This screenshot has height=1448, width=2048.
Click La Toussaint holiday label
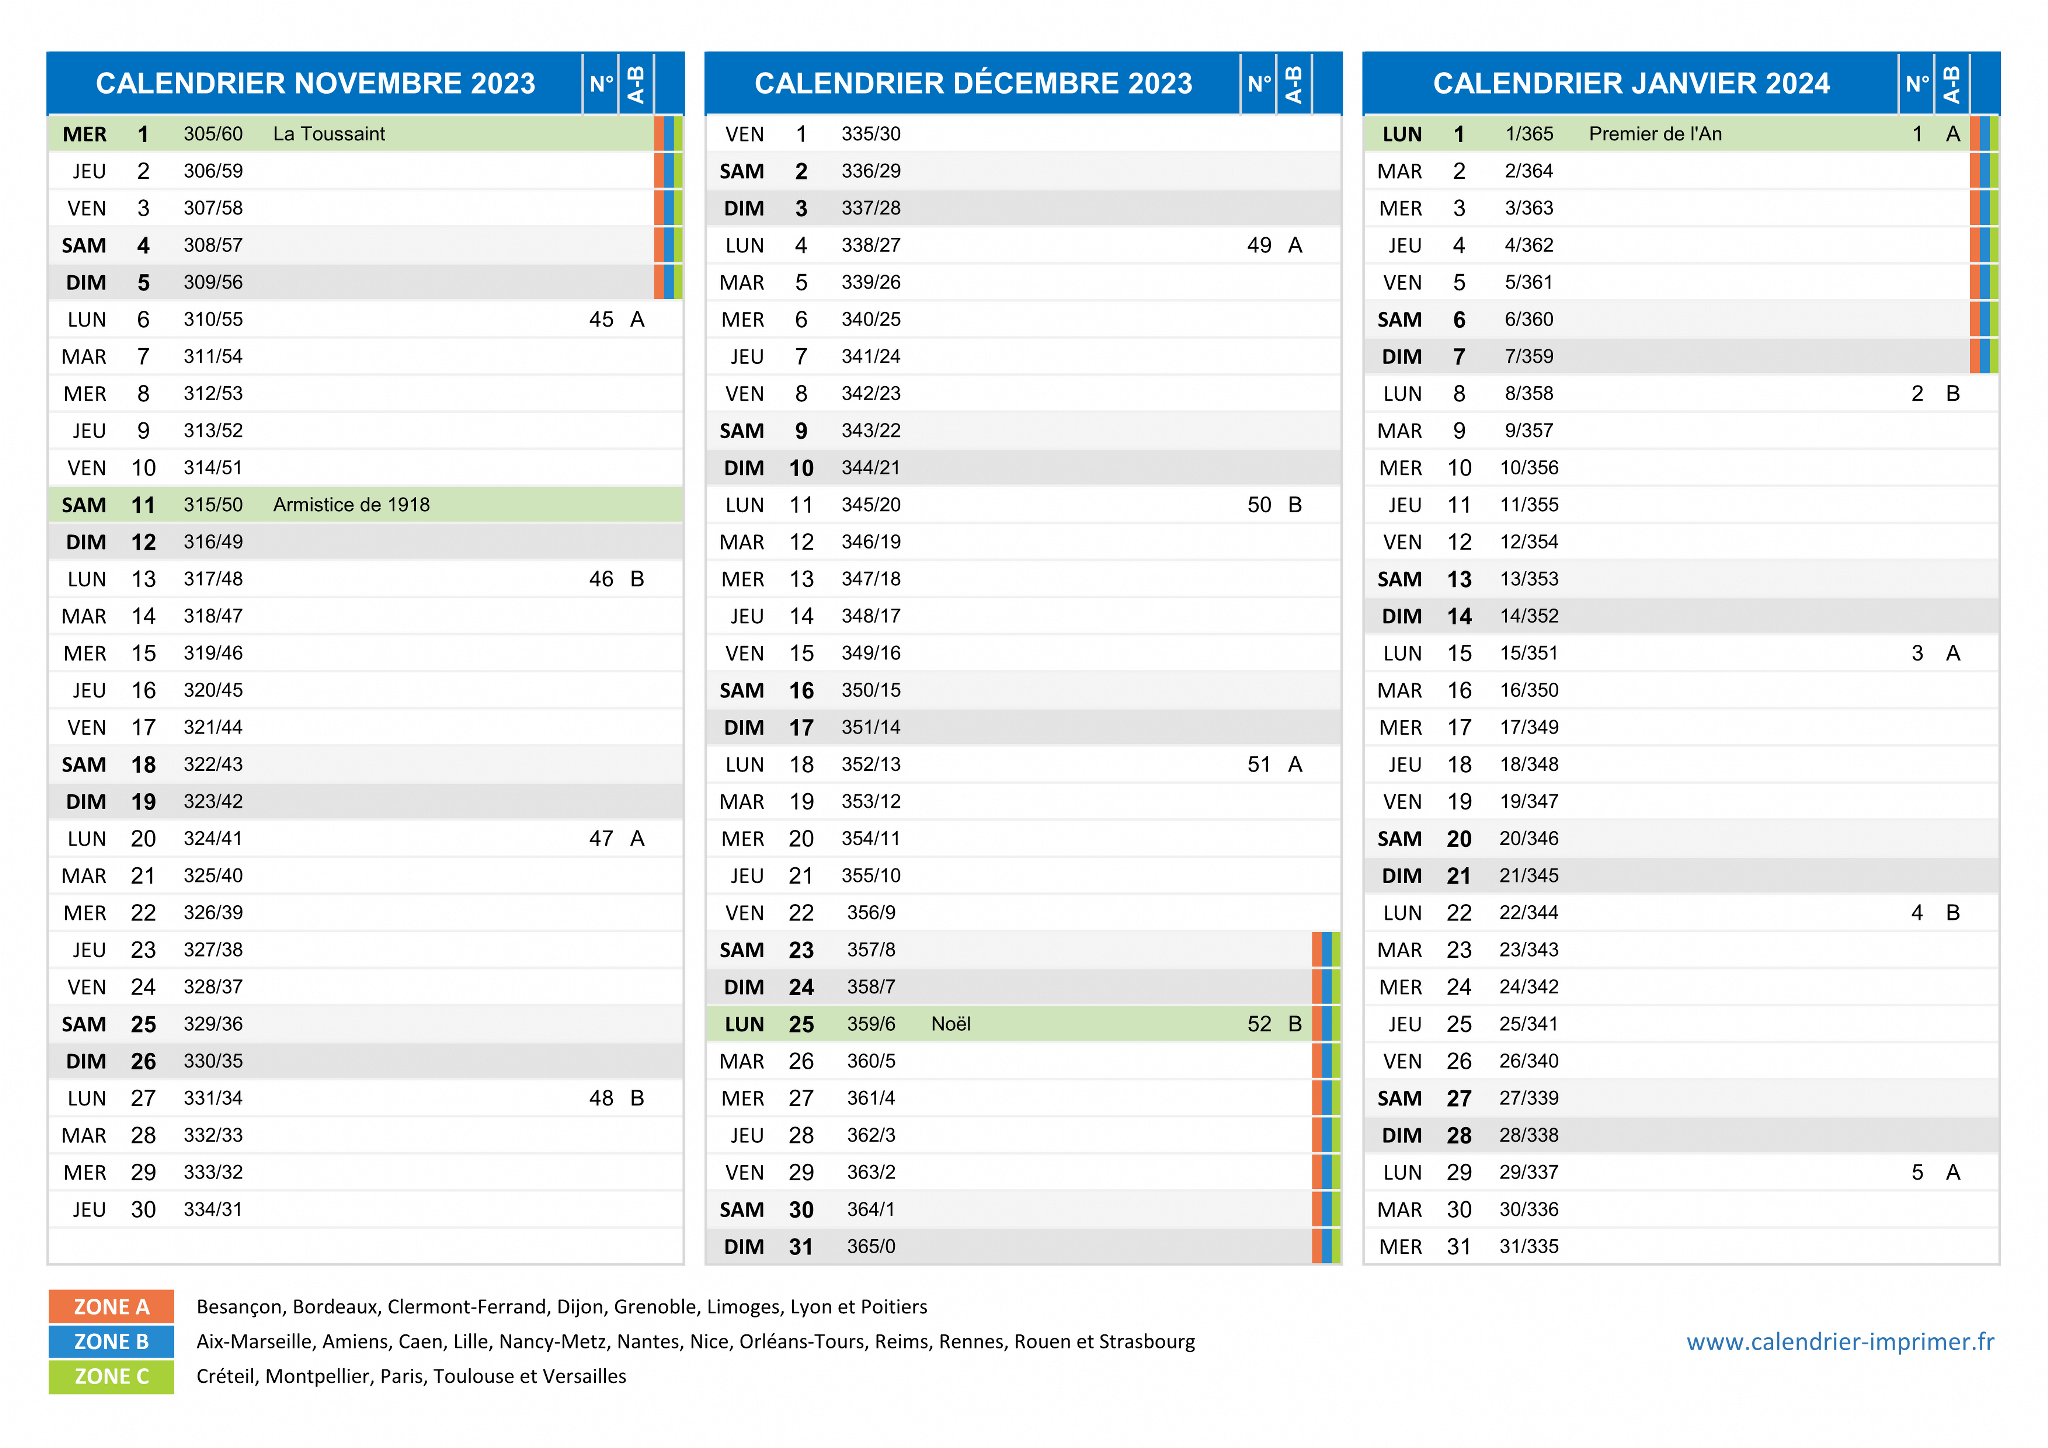(329, 134)
